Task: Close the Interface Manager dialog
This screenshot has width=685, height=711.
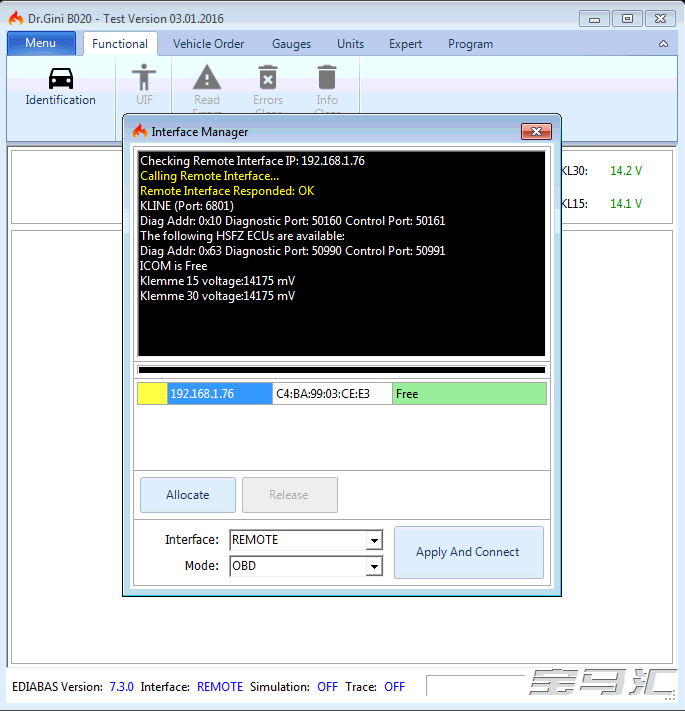Action: pos(536,131)
